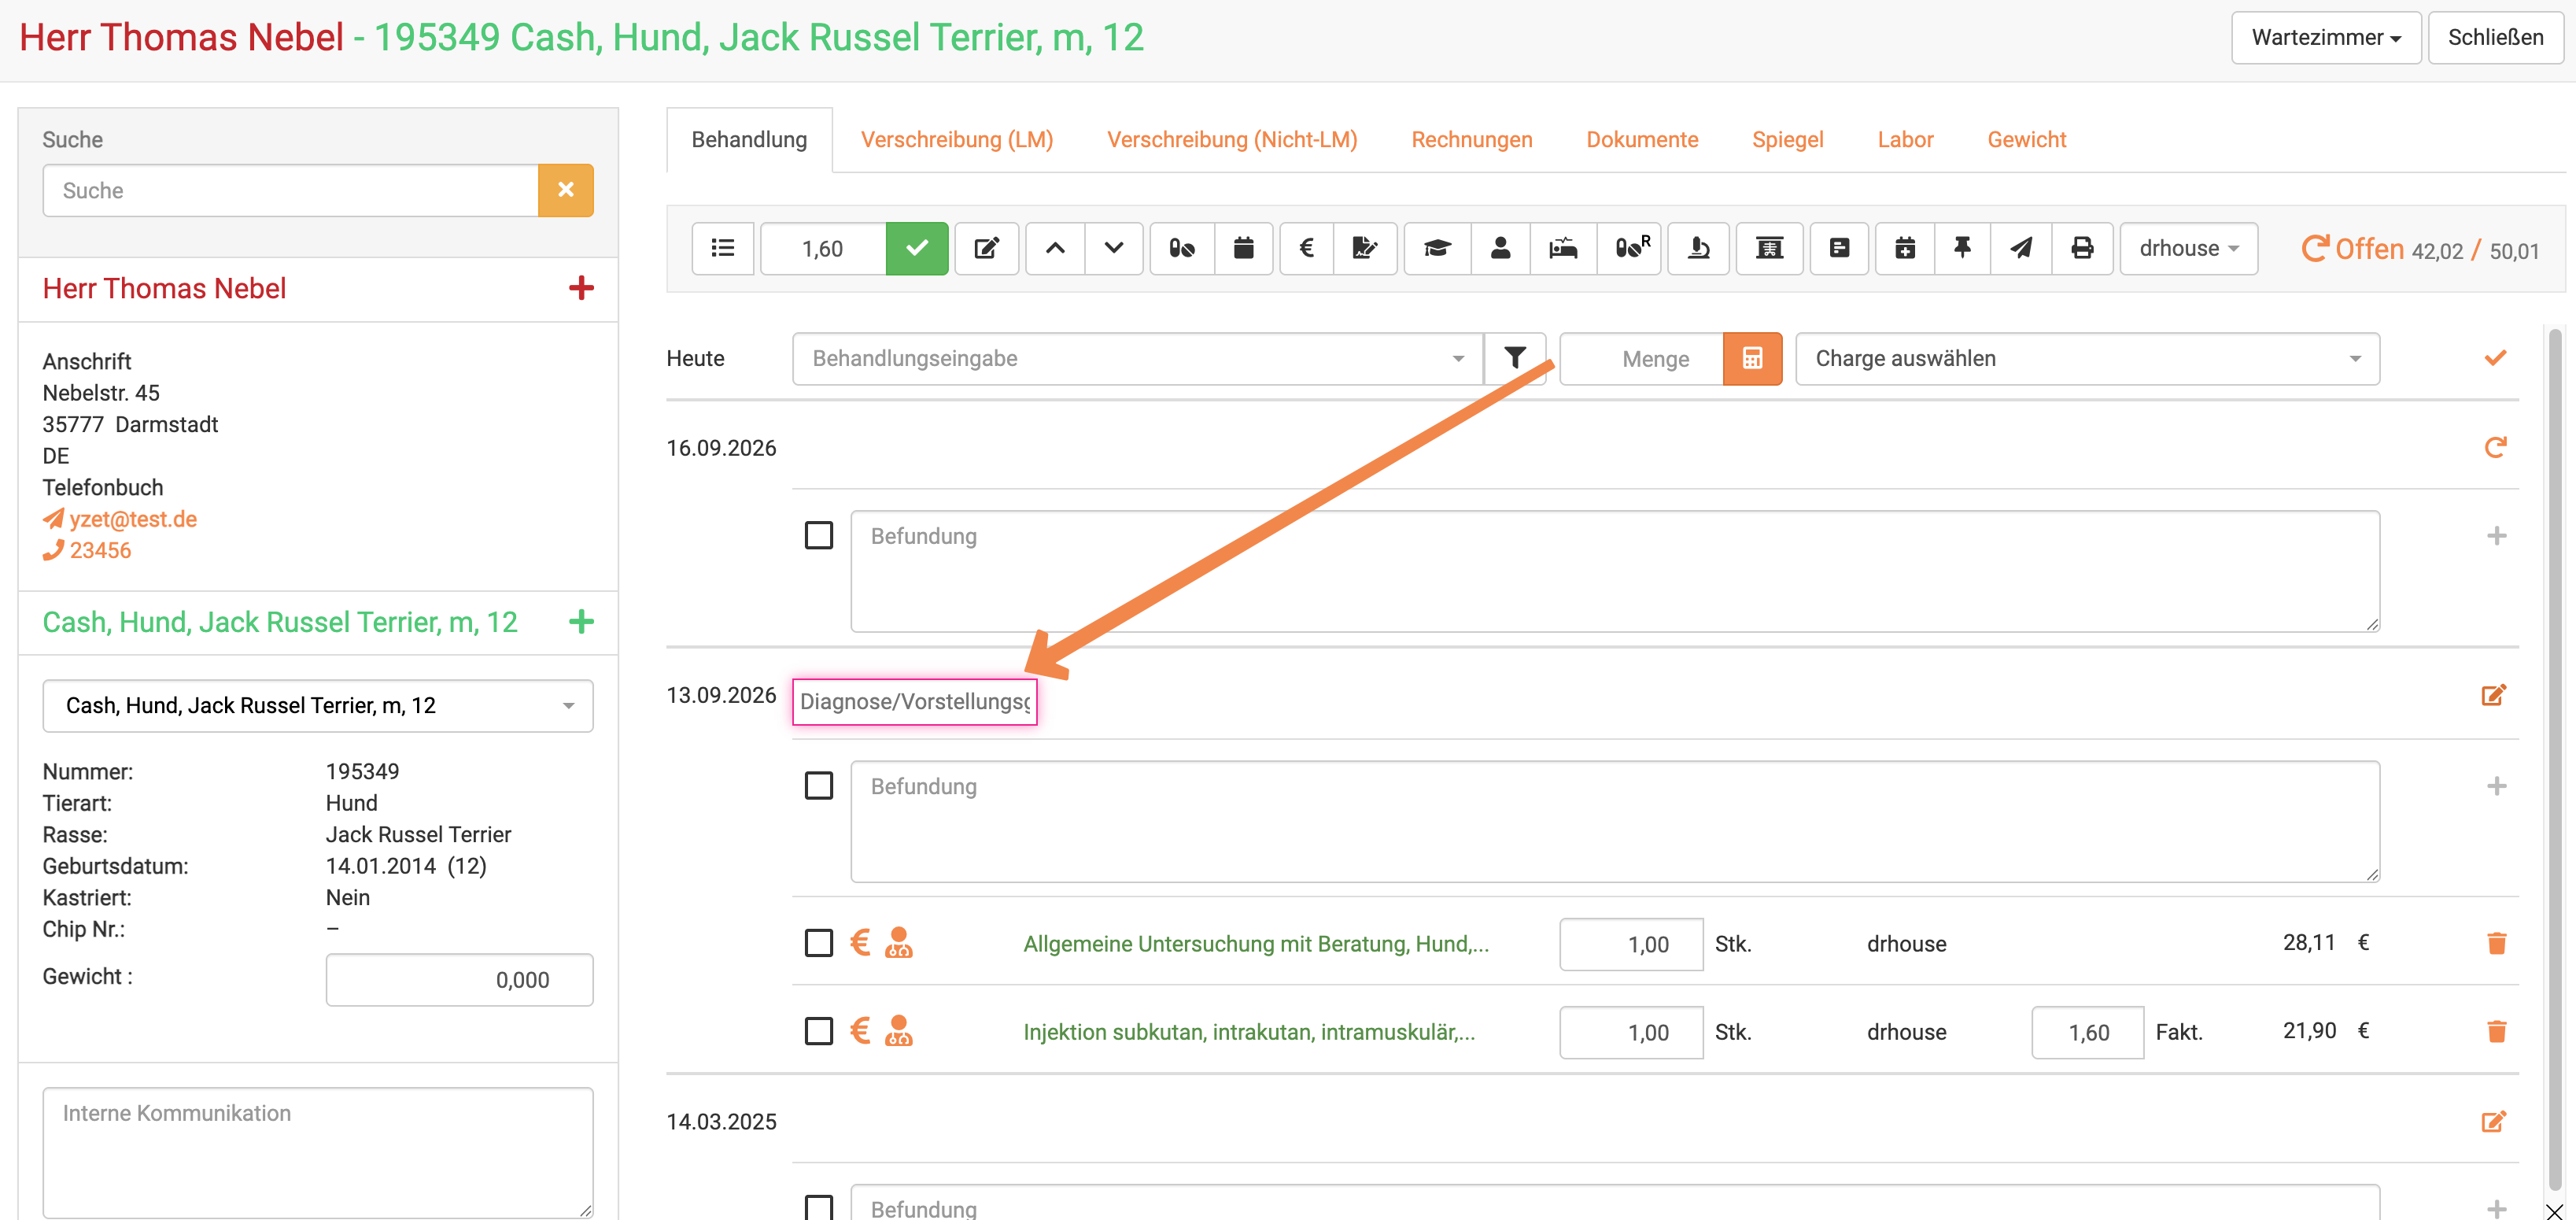Tick the Befundung checkbox under 13.09.2026
Screen dimensions: 2576x1220
pos(819,785)
